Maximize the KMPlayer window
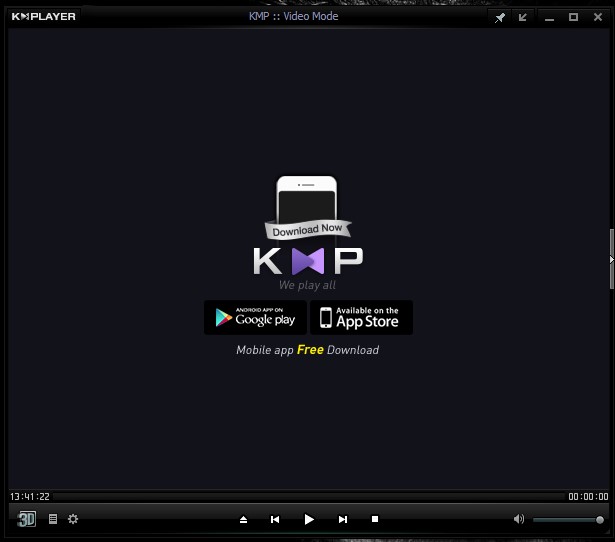This screenshot has width=615, height=542. [573, 17]
